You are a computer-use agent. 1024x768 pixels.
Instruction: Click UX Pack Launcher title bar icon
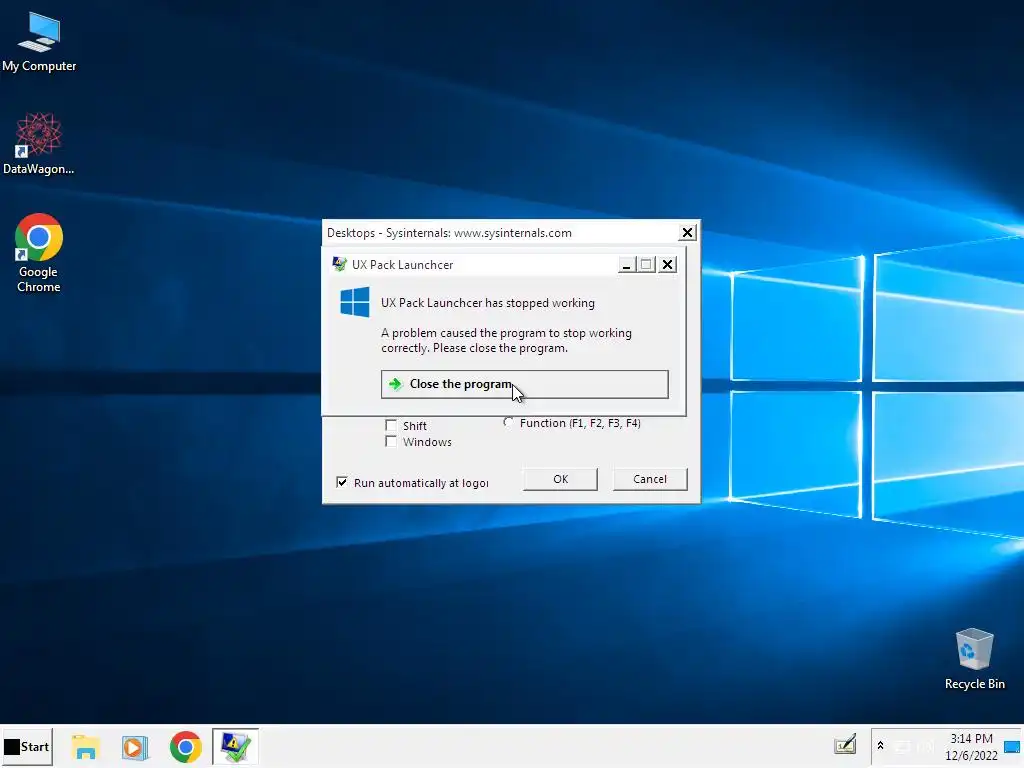click(339, 264)
